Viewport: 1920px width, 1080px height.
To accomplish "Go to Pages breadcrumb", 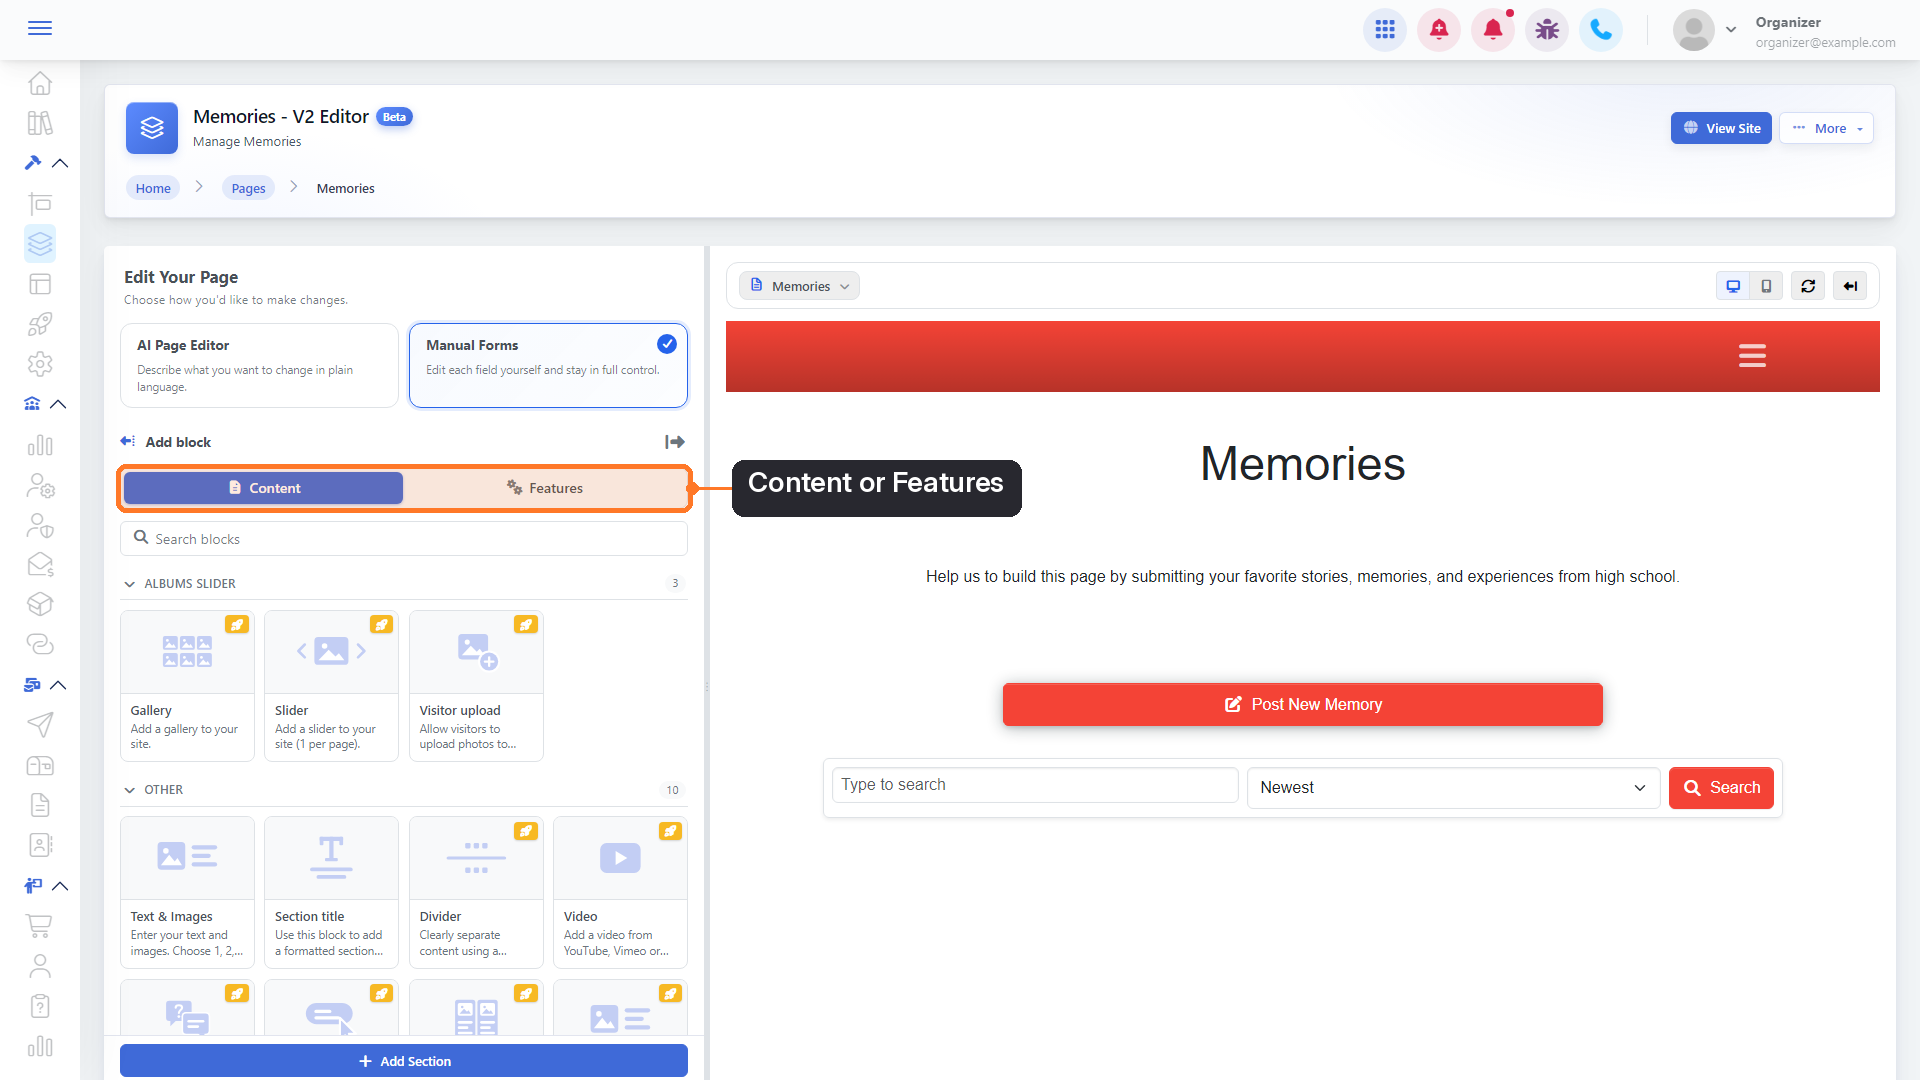I will coord(248,188).
